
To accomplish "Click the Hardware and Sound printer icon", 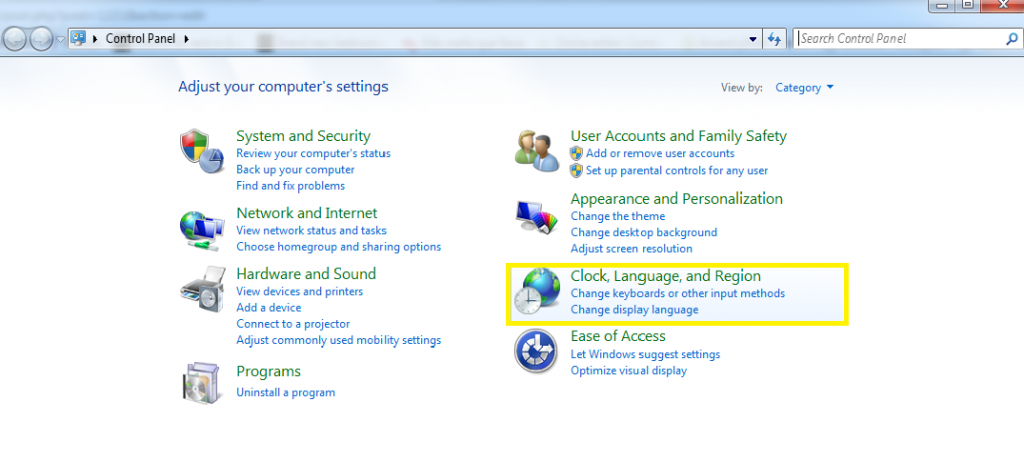I will (202, 290).
